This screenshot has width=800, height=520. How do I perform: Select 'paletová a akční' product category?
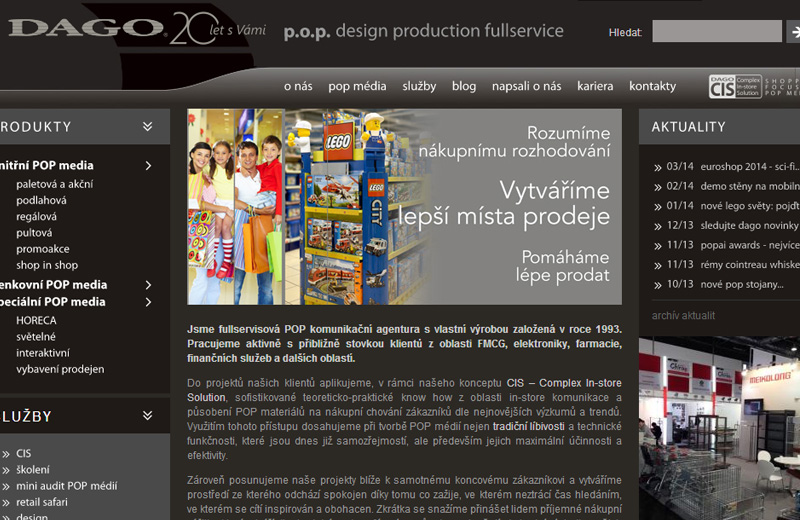click(x=55, y=184)
